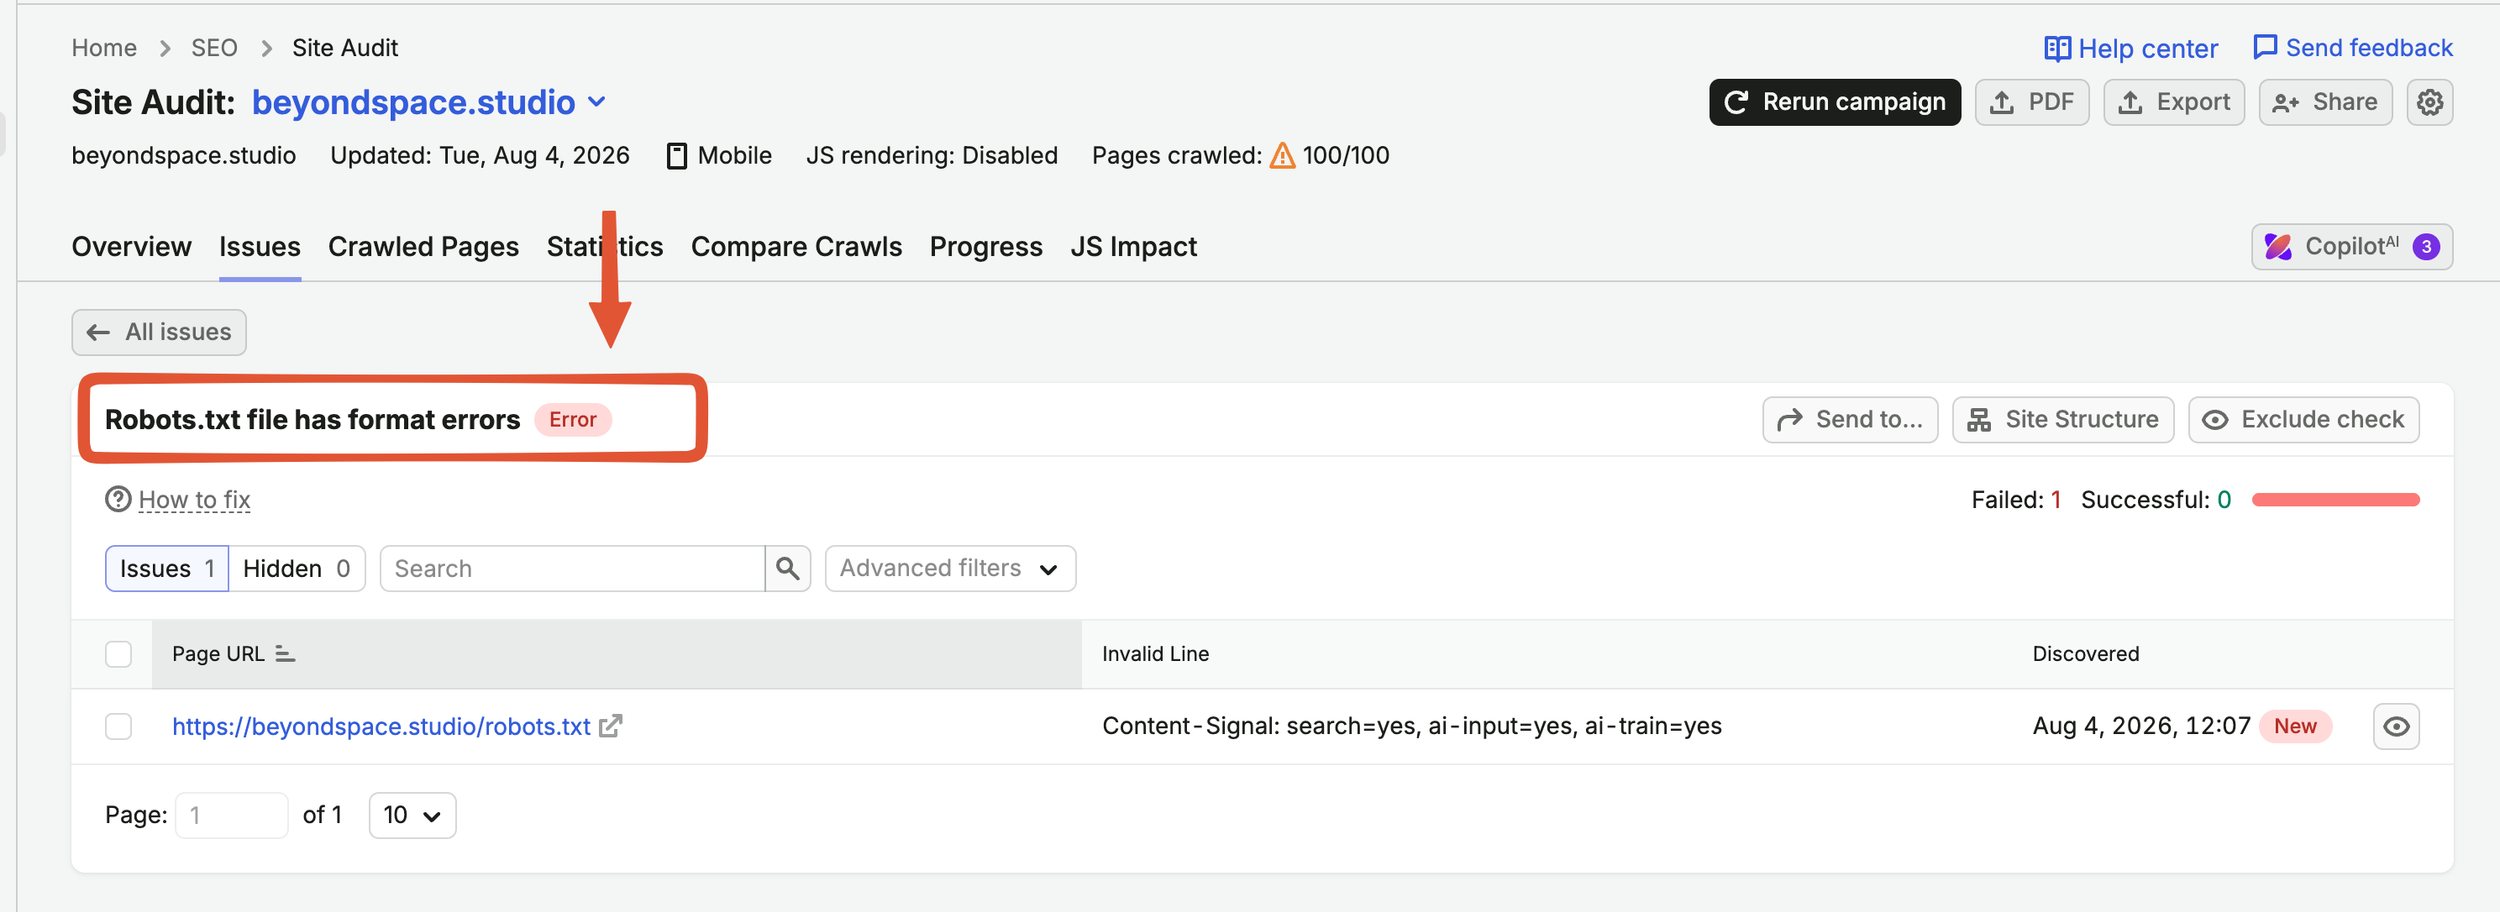Click the JS rendering: Disabled text

click(x=932, y=156)
